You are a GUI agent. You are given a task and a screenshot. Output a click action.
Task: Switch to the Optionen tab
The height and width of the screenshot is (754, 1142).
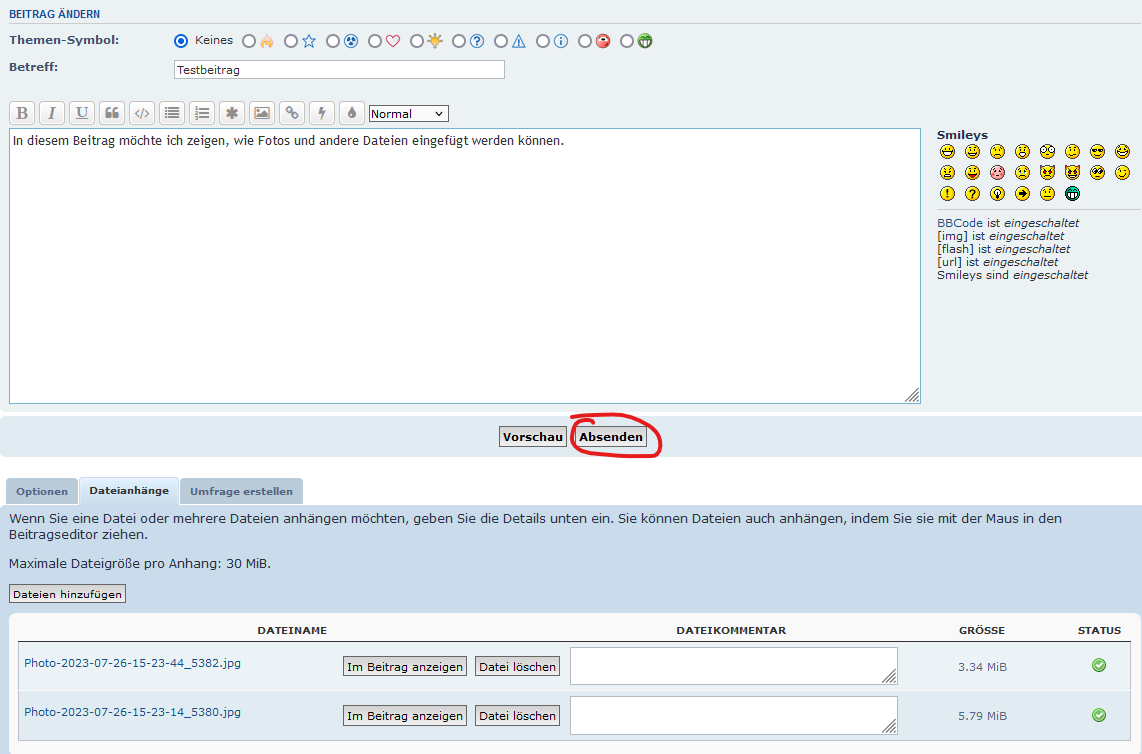click(x=42, y=491)
